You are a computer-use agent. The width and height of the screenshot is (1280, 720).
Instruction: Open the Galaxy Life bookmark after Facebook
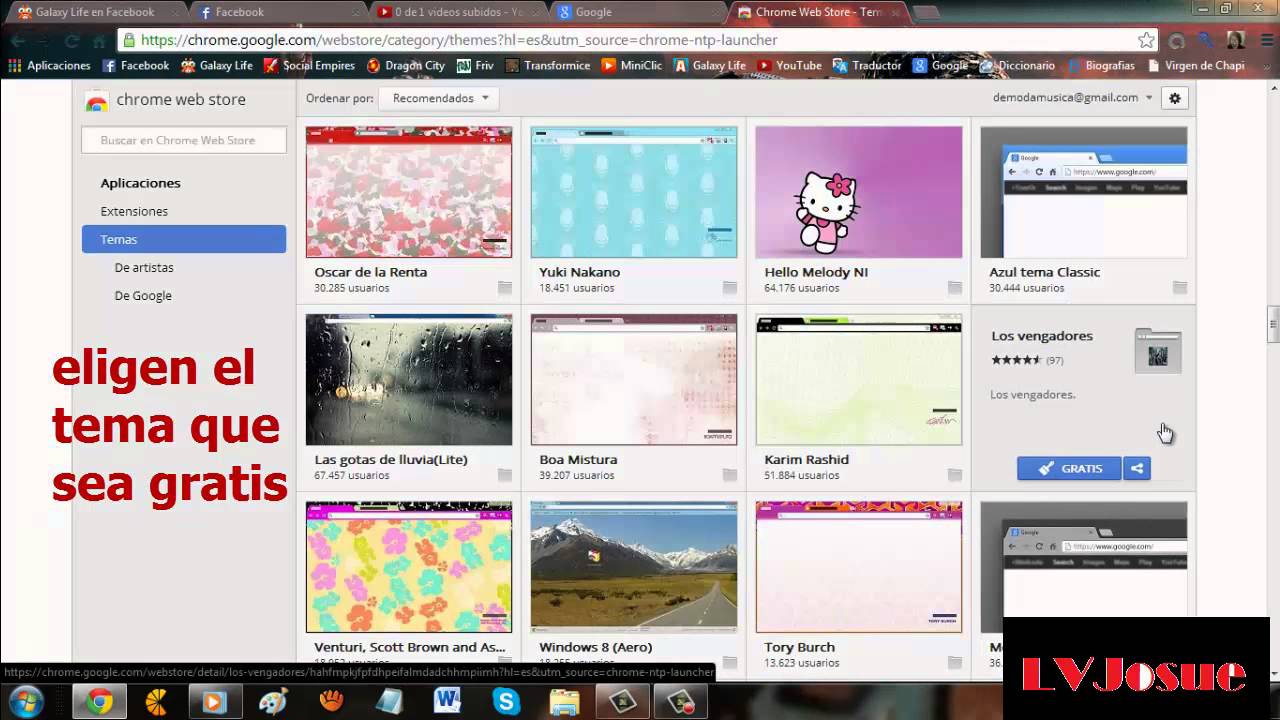217,66
